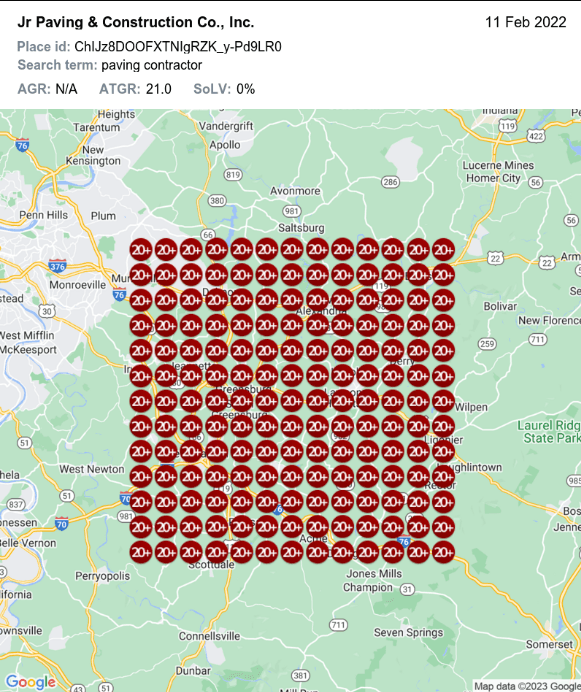Click the Plum label

point(103,216)
